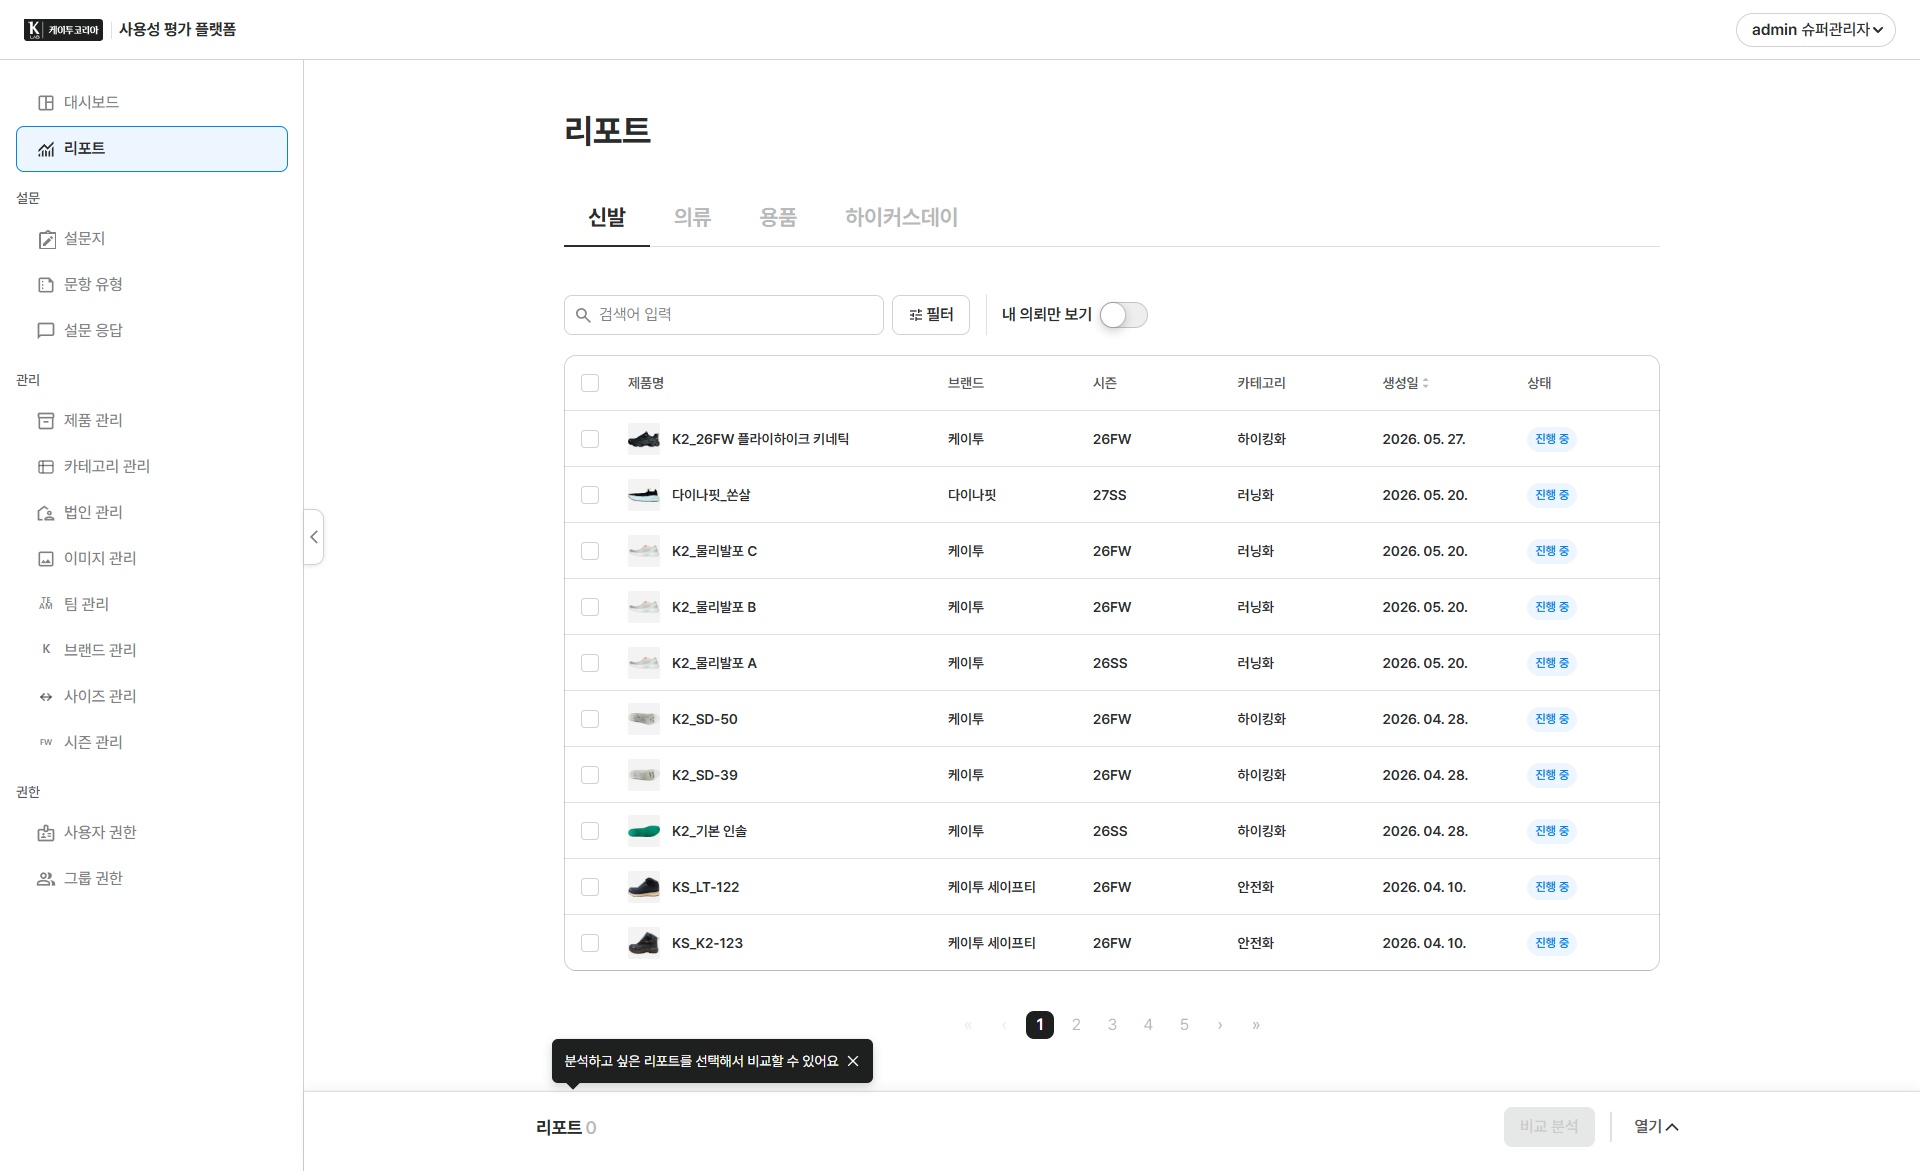Click the 카테고리 관리 table icon
Image resolution: width=1920 pixels, height=1171 pixels.
(46, 467)
